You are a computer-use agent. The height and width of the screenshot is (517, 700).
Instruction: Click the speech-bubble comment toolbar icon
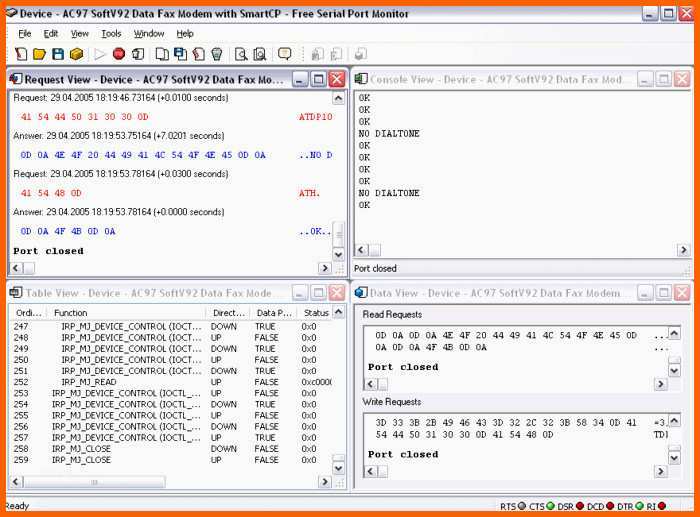pyautogui.click(x=284, y=54)
